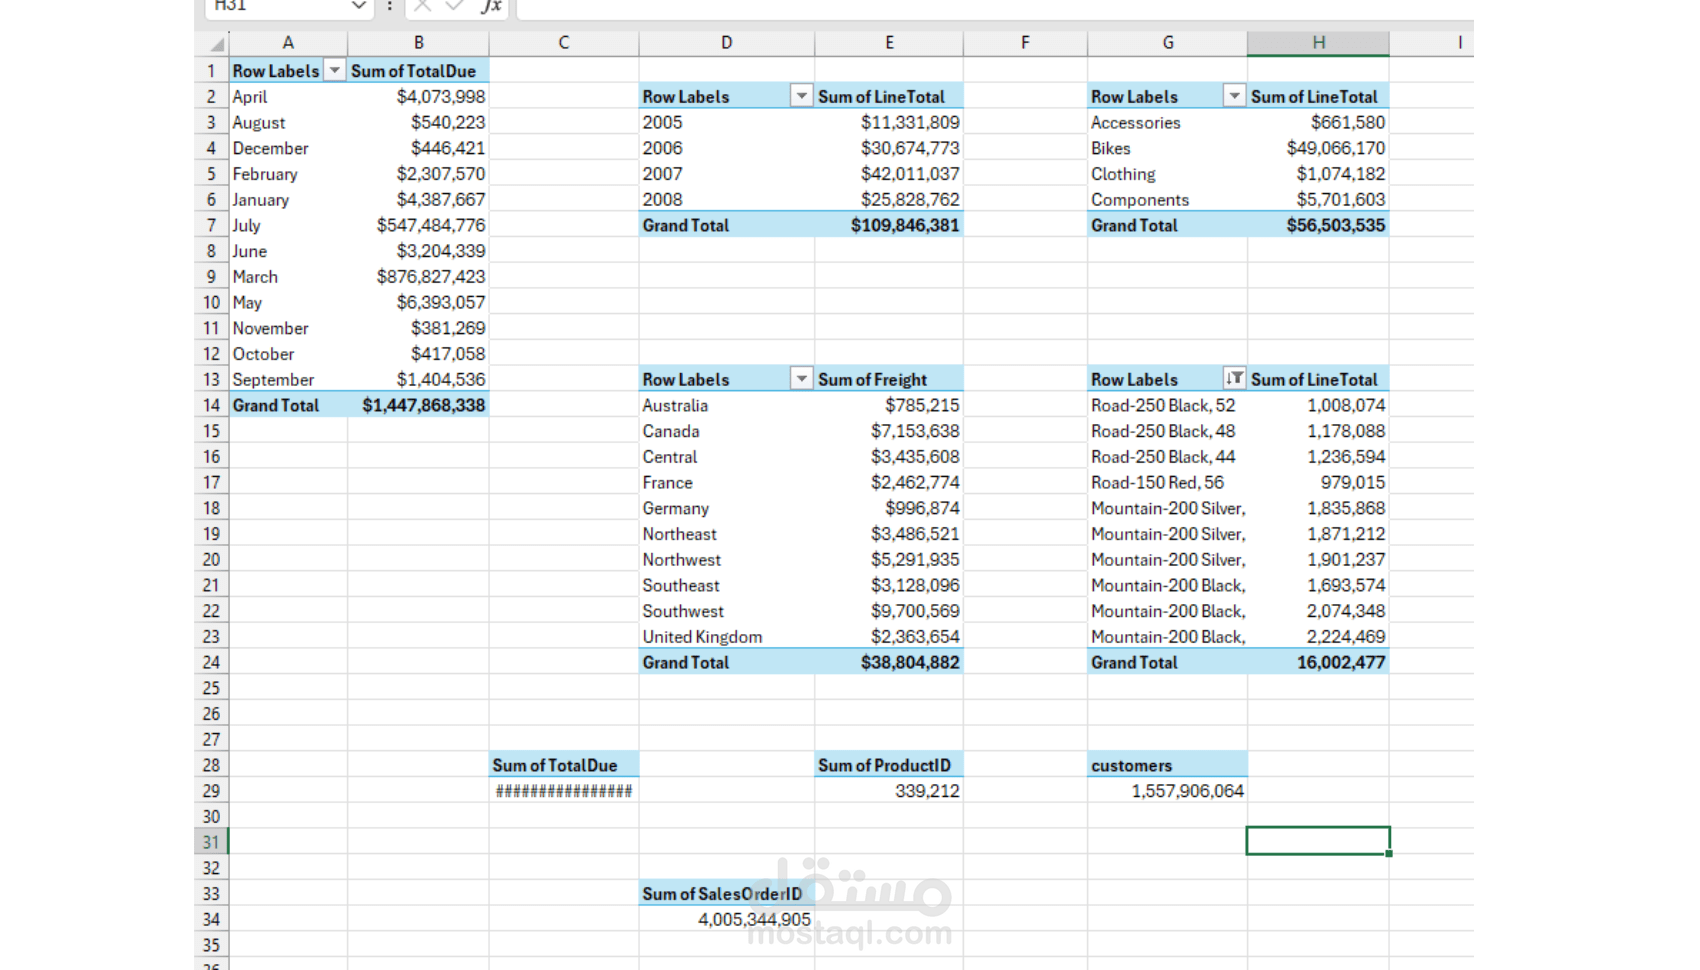Open the Row Labels filter above 2005
The height and width of the screenshot is (970, 1700).
point(801,96)
